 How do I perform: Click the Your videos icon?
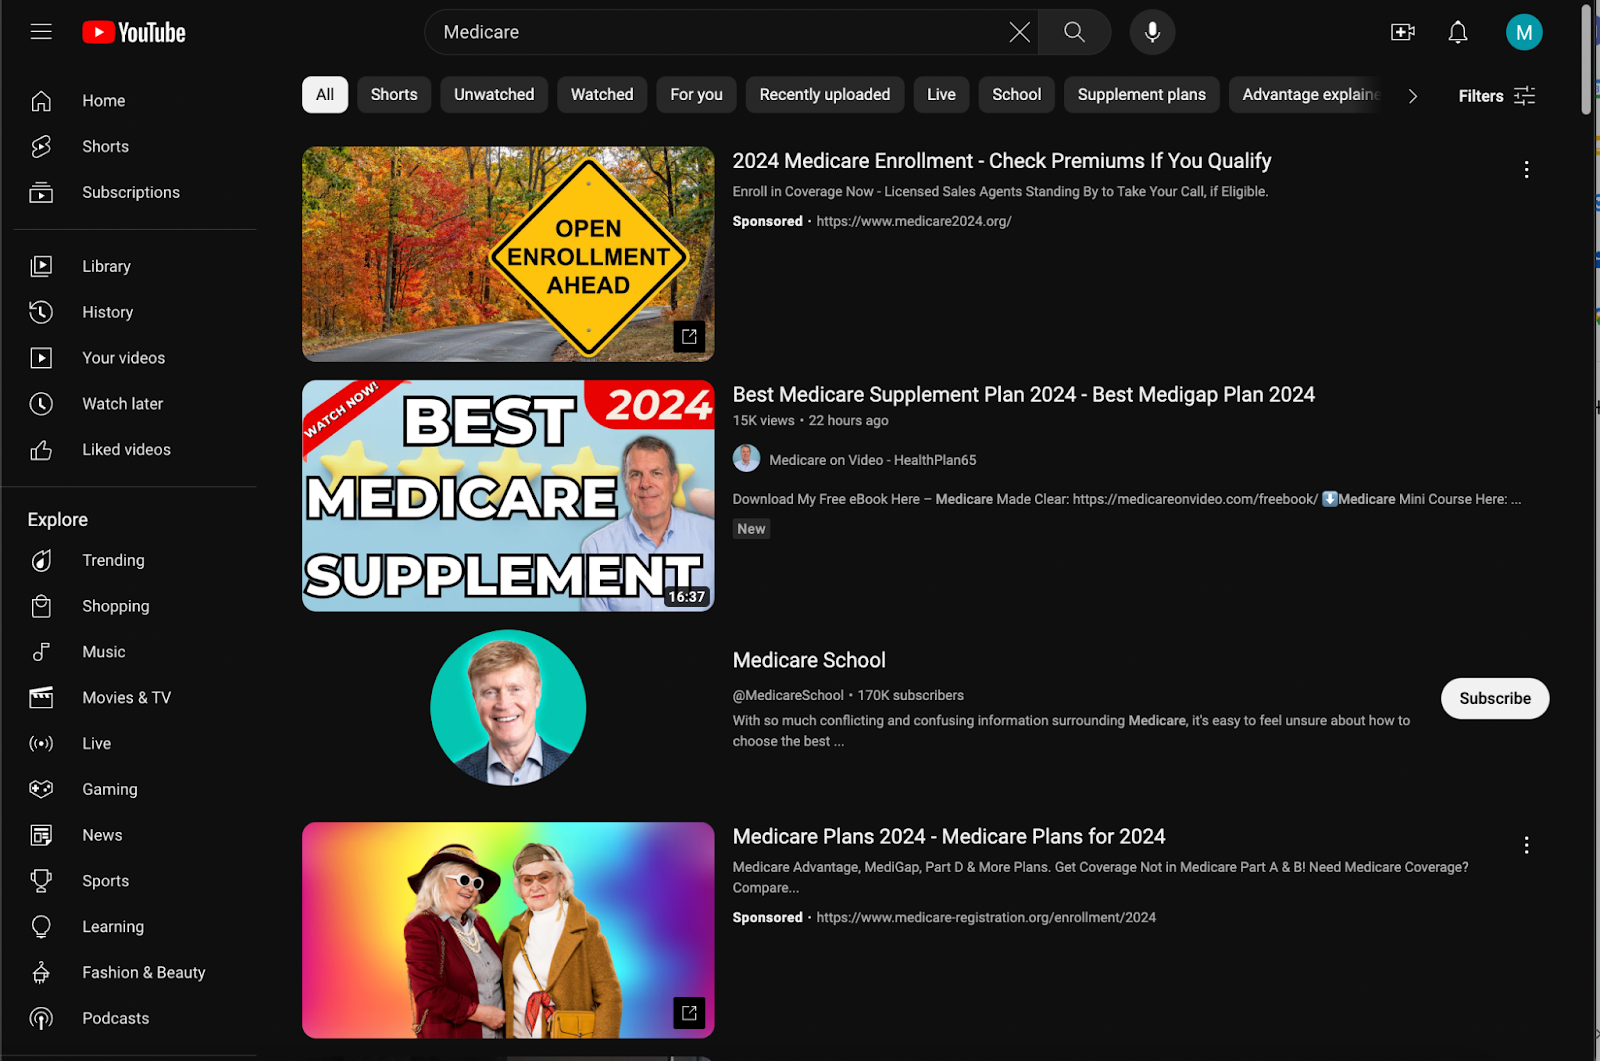(x=41, y=358)
